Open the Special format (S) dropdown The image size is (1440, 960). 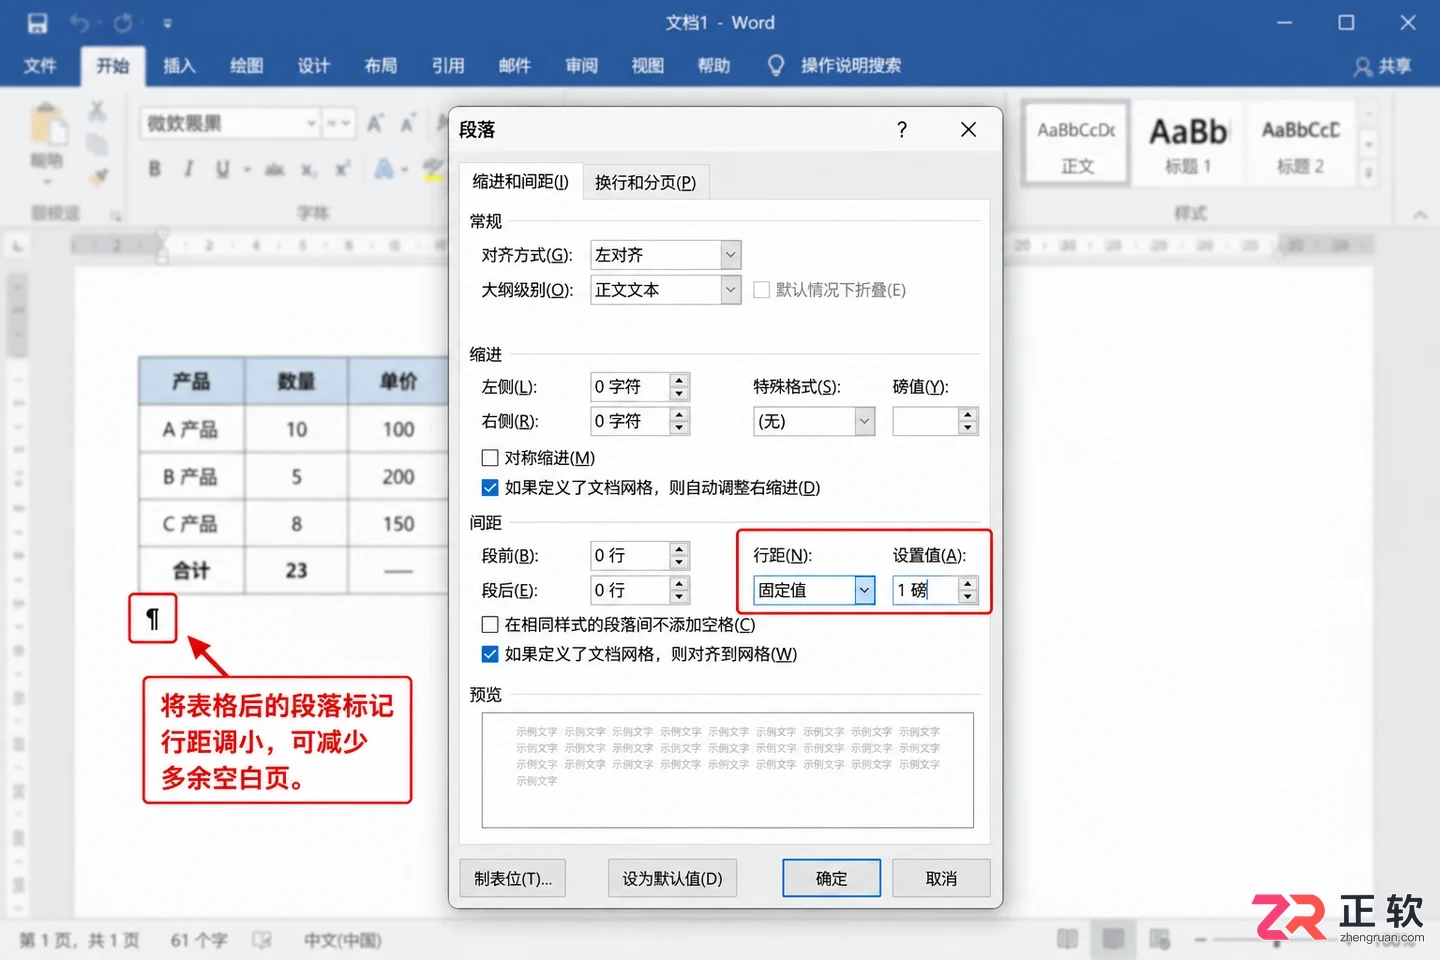click(x=864, y=422)
